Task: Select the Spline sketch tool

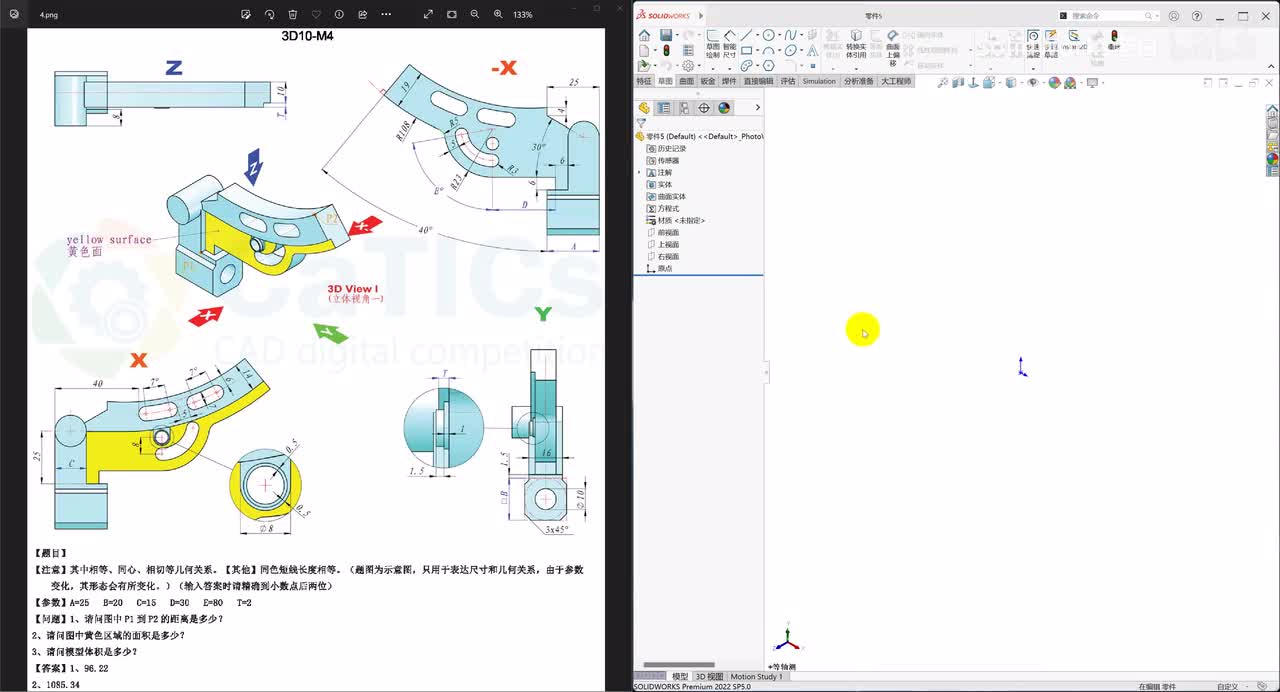Action: click(x=790, y=35)
